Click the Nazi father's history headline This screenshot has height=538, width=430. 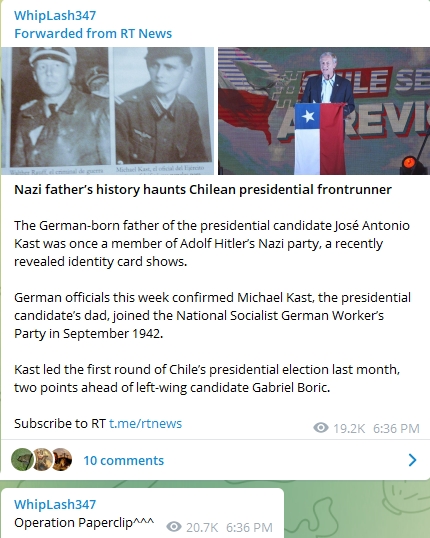pos(203,189)
